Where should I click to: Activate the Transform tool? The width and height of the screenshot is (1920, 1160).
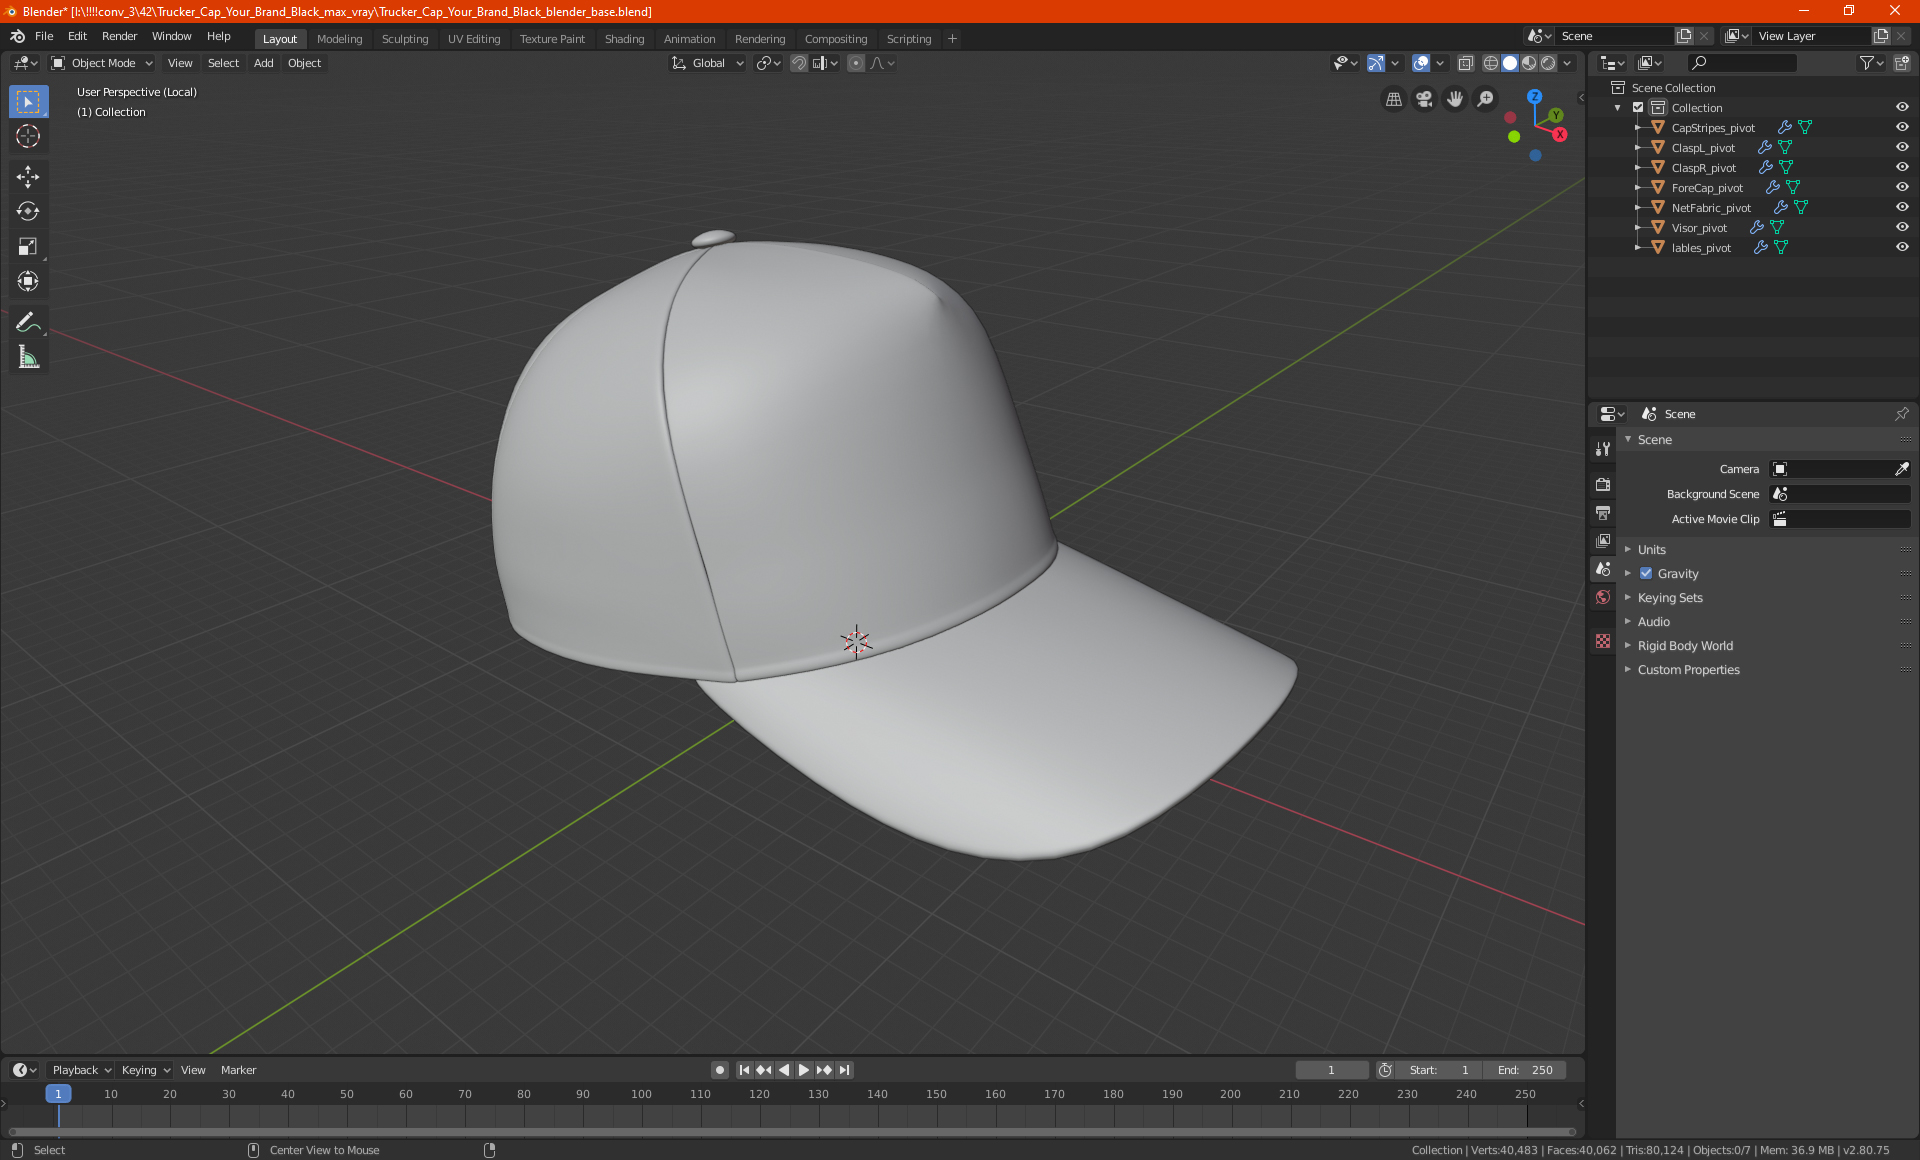click(x=28, y=281)
